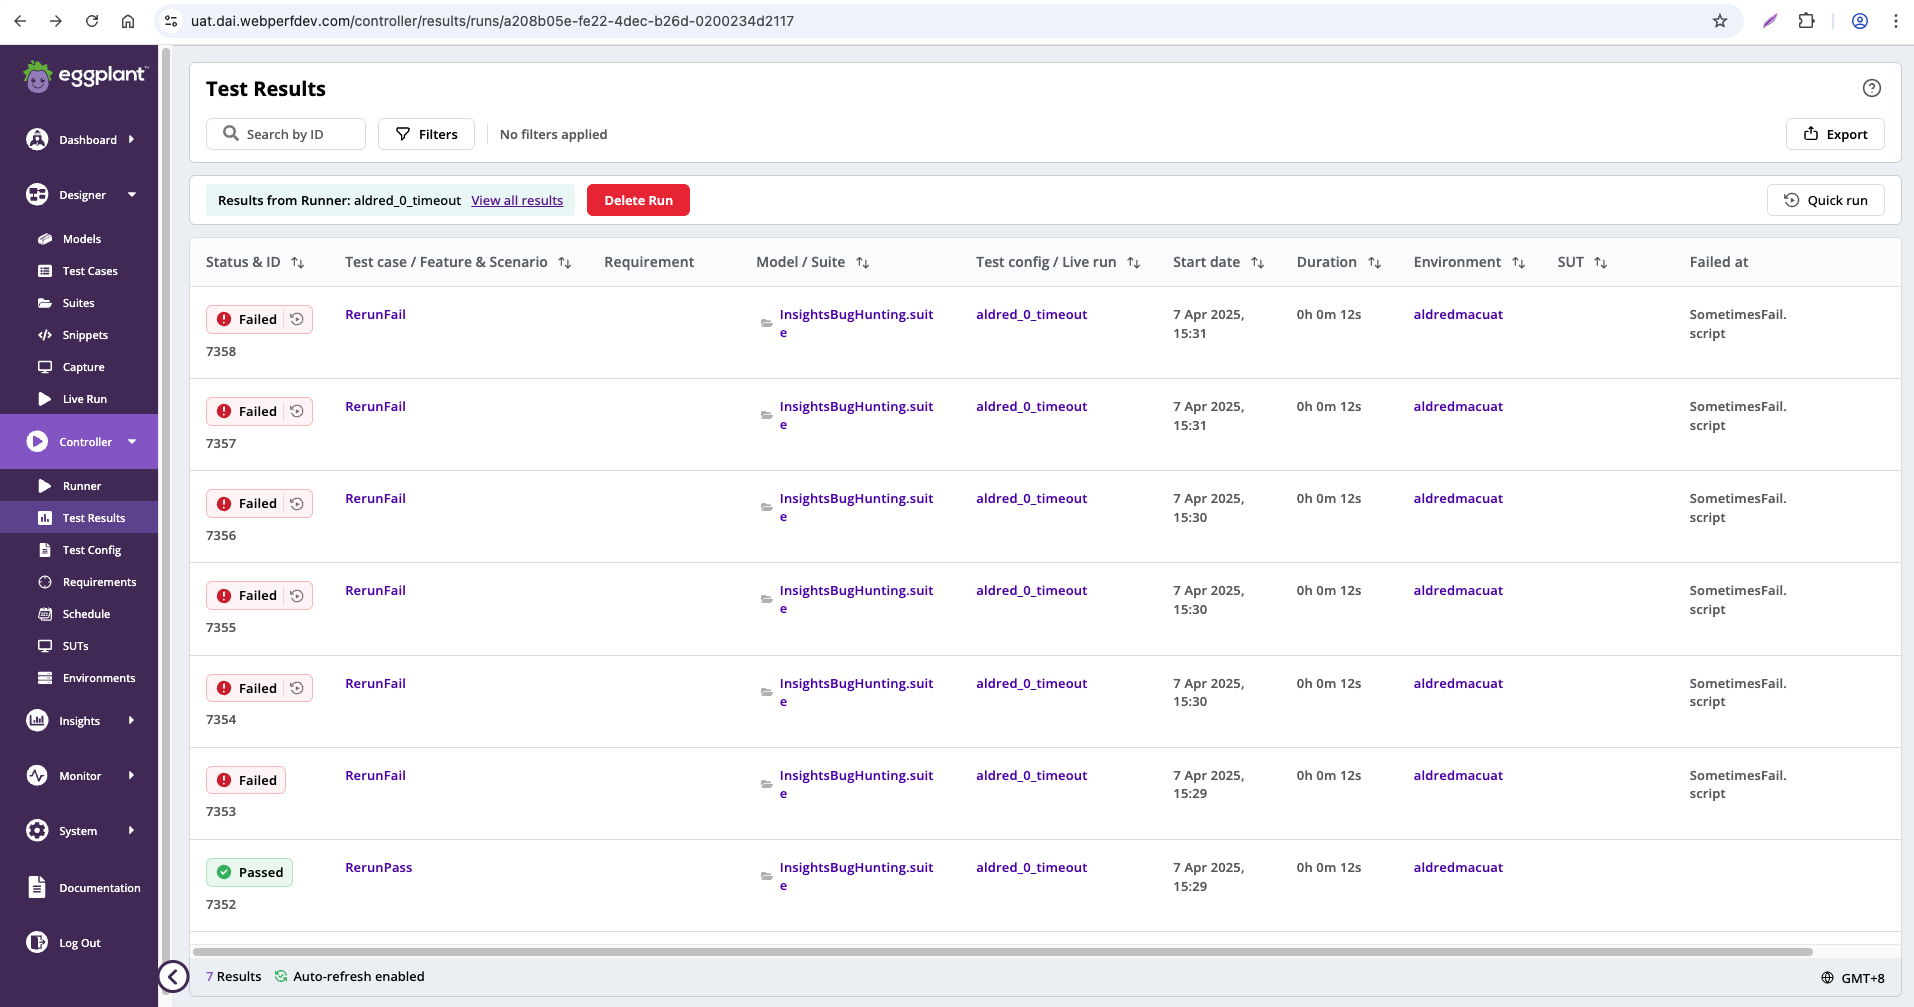Collapse the sidebar with the arrow button
Image resolution: width=1914 pixels, height=1007 pixels.
point(173,976)
